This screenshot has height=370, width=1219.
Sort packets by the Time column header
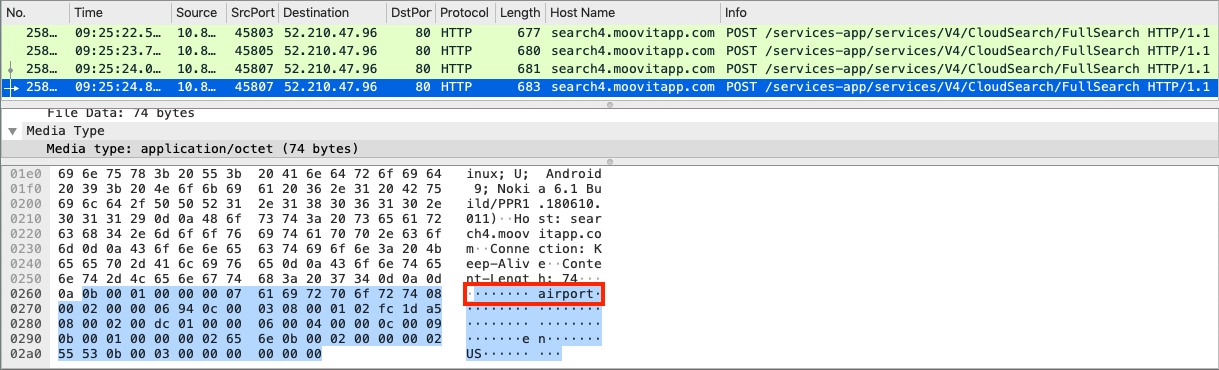[x=120, y=13]
